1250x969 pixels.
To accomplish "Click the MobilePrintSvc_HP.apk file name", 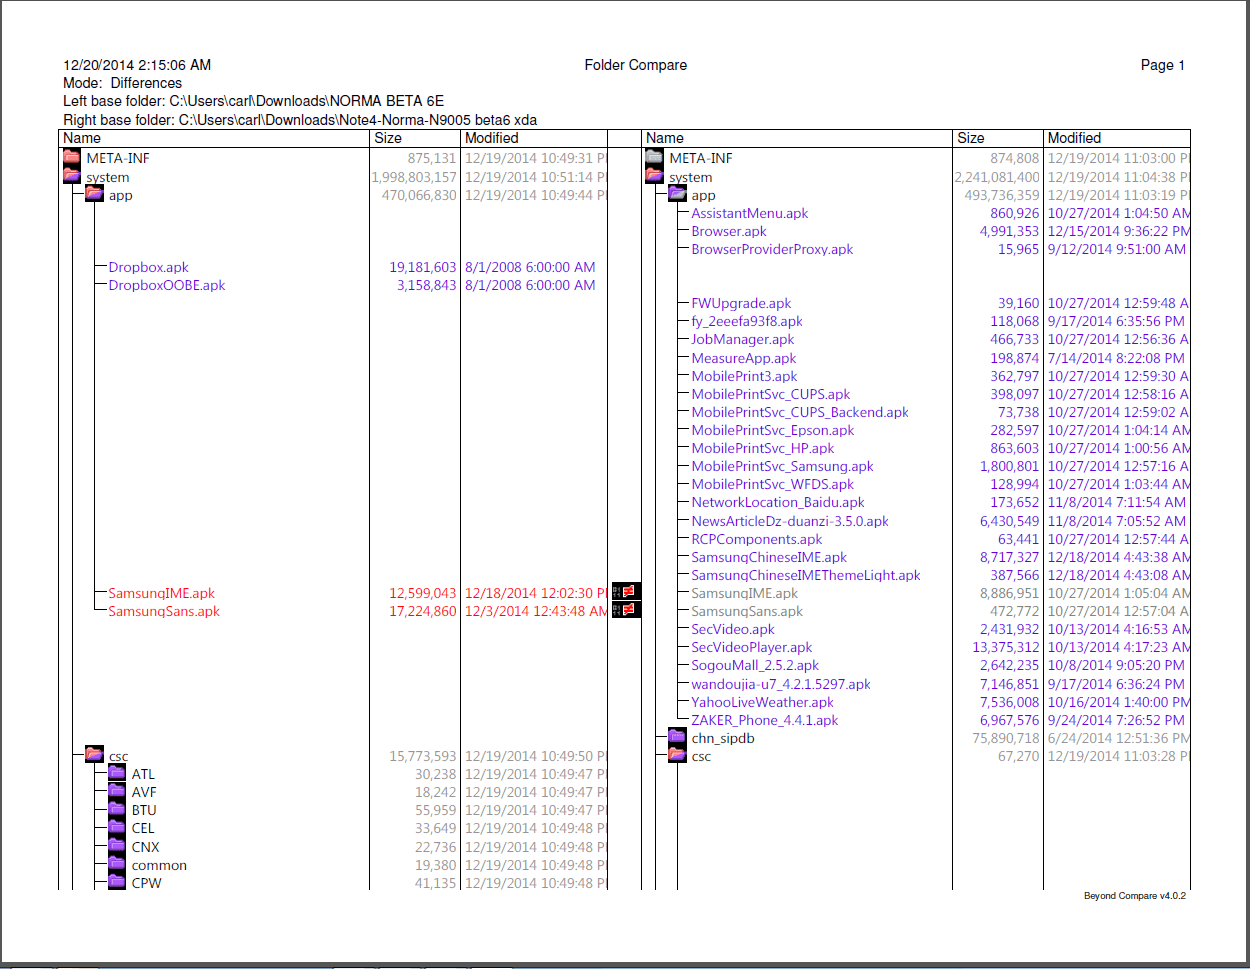I will tap(763, 448).
